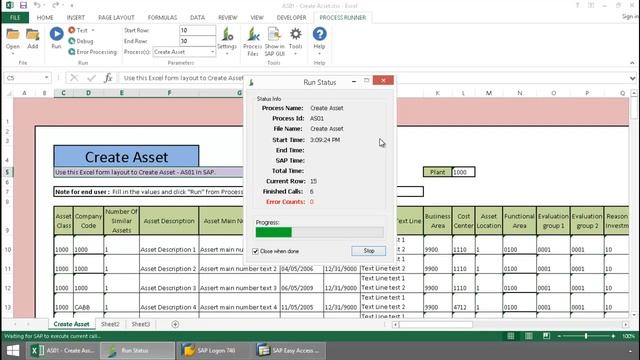This screenshot has height=360, width=640.
Task: Switch to Normal view in status bar
Action: click(x=511, y=336)
